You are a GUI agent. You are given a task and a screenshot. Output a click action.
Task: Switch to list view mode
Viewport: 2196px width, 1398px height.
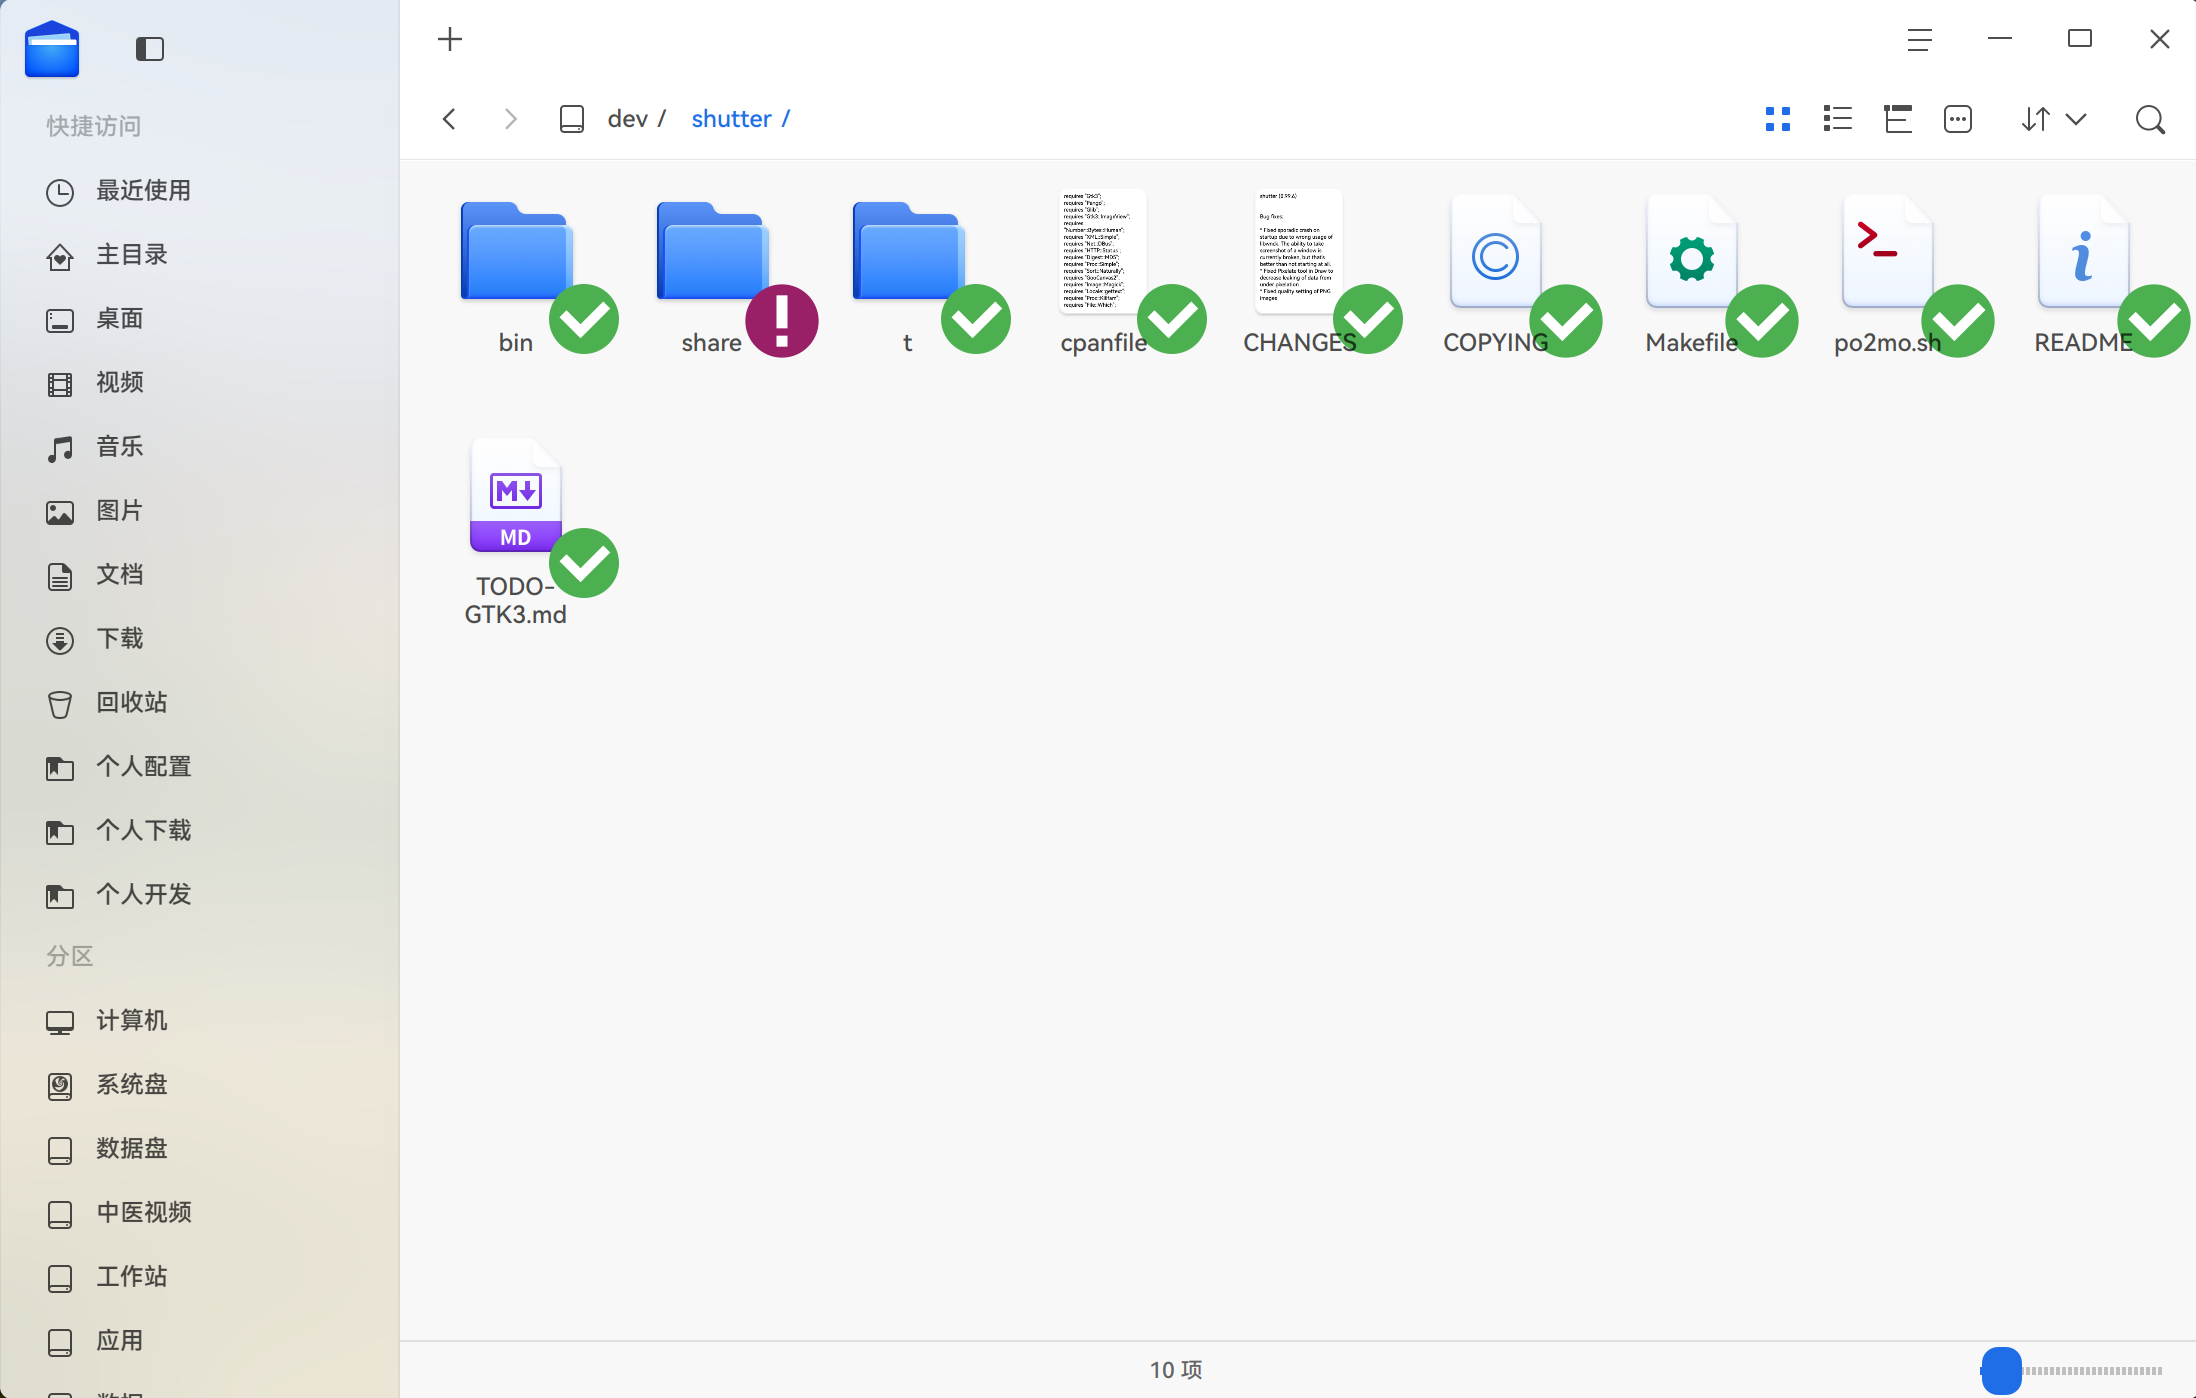pyautogui.click(x=1837, y=119)
